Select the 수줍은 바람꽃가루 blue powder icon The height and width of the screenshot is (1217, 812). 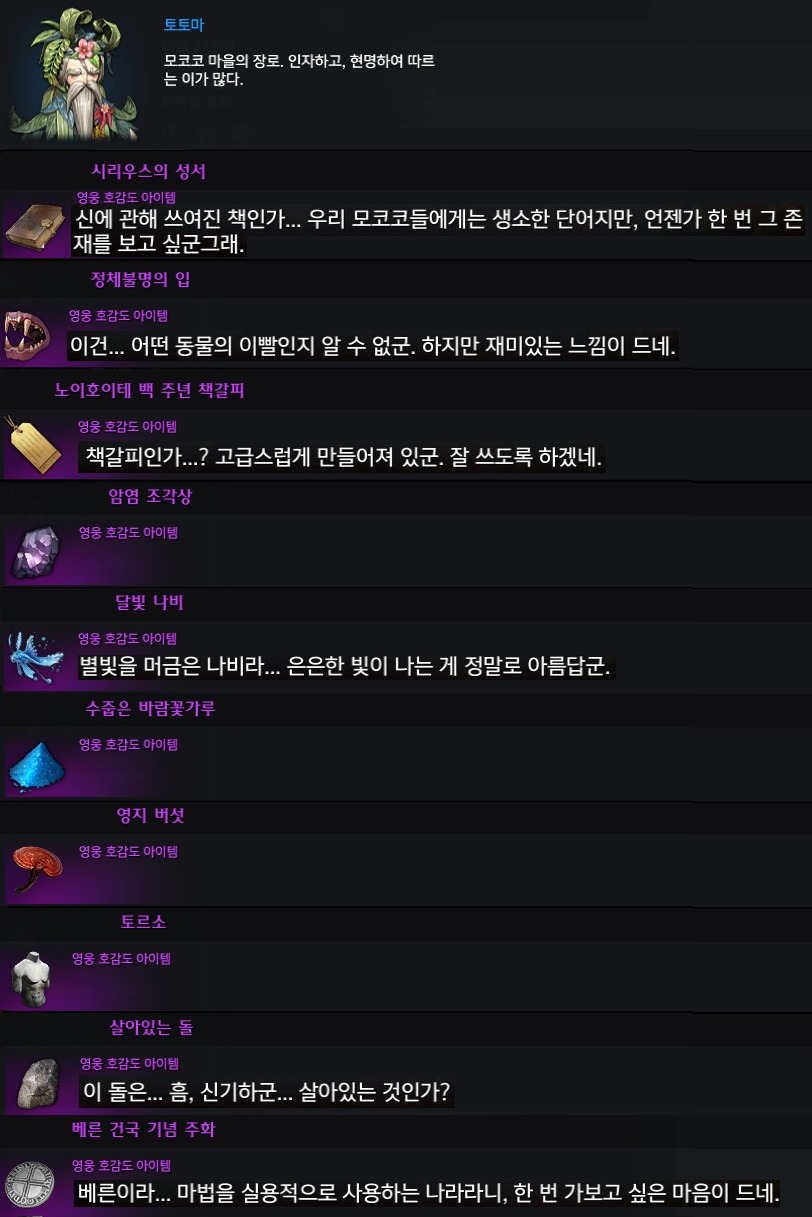pos(37,765)
